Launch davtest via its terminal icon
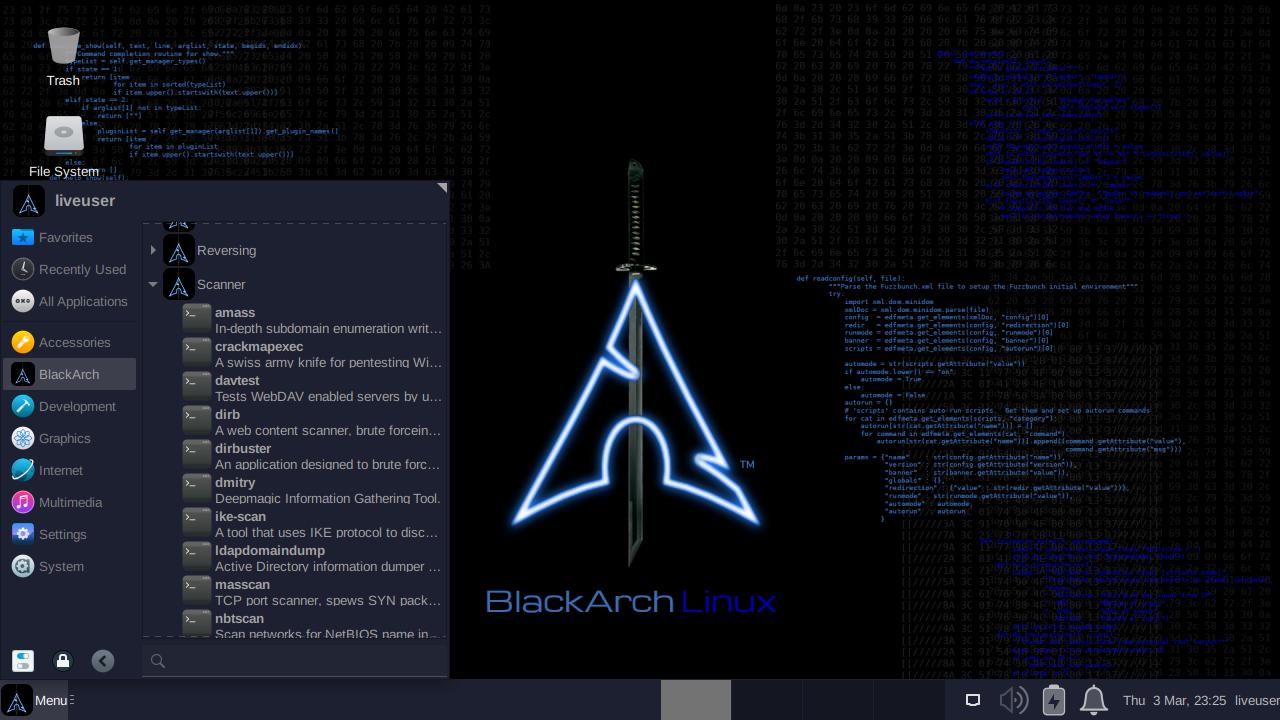The width and height of the screenshot is (1280, 720). click(x=197, y=387)
